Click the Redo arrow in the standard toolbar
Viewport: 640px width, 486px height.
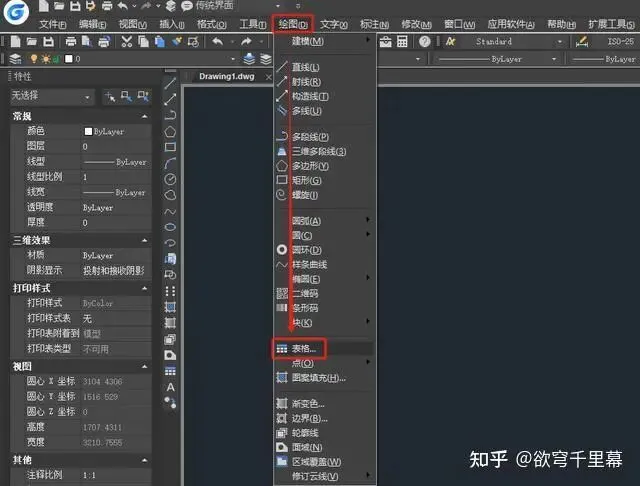[x=246, y=42]
